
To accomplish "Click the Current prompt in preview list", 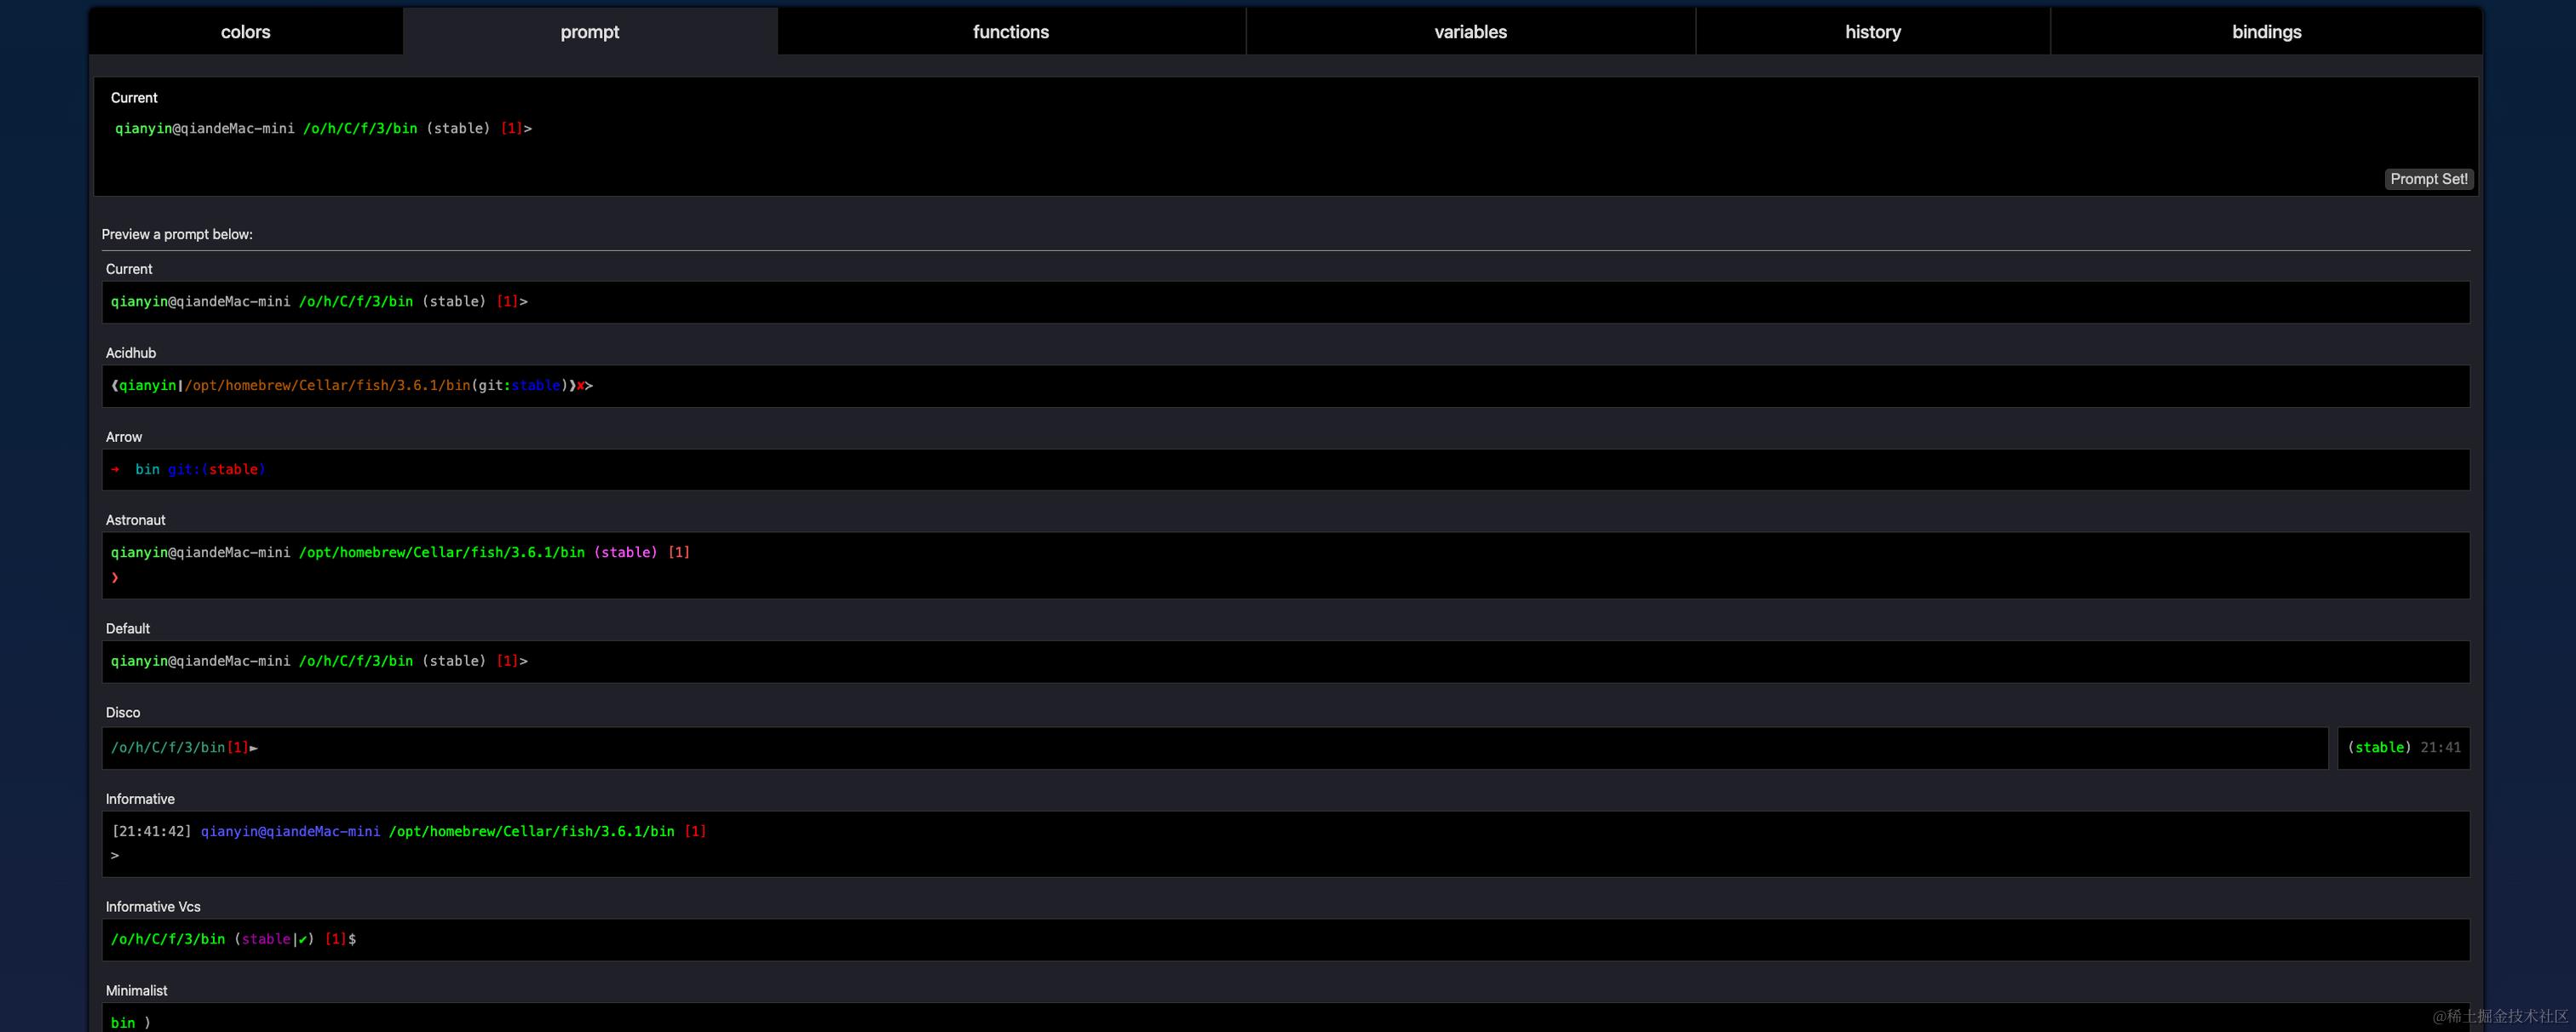I will 1285,302.
